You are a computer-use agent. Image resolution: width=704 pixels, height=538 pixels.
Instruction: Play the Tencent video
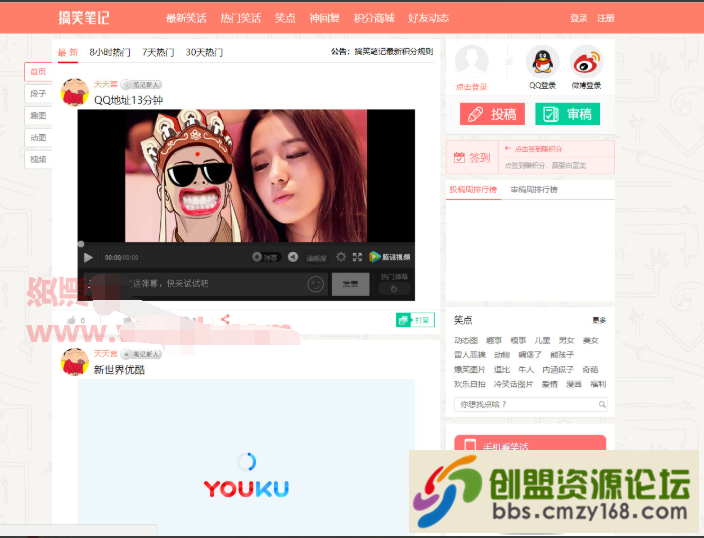[88, 257]
